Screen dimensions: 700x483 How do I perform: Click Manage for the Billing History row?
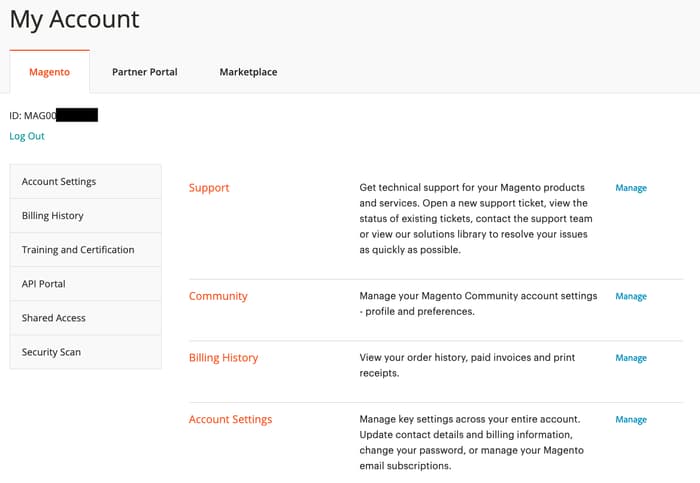click(x=631, y=358)
